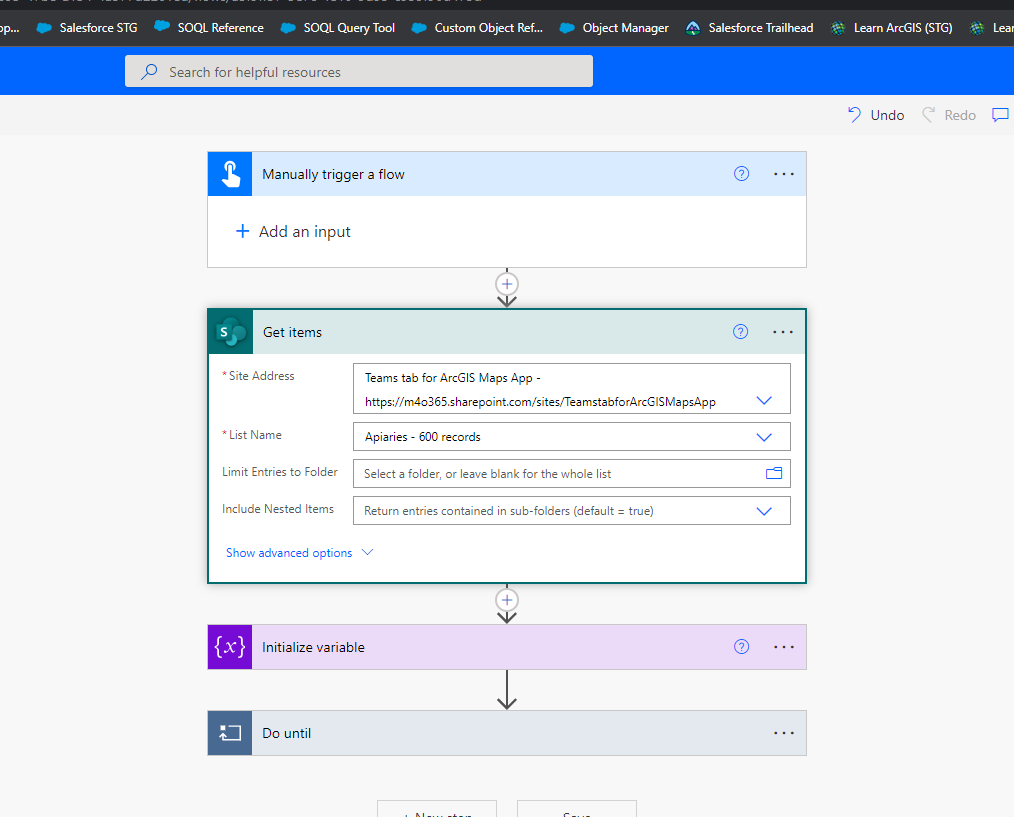Open the Get items ellipsis menu

pos(782,332)
